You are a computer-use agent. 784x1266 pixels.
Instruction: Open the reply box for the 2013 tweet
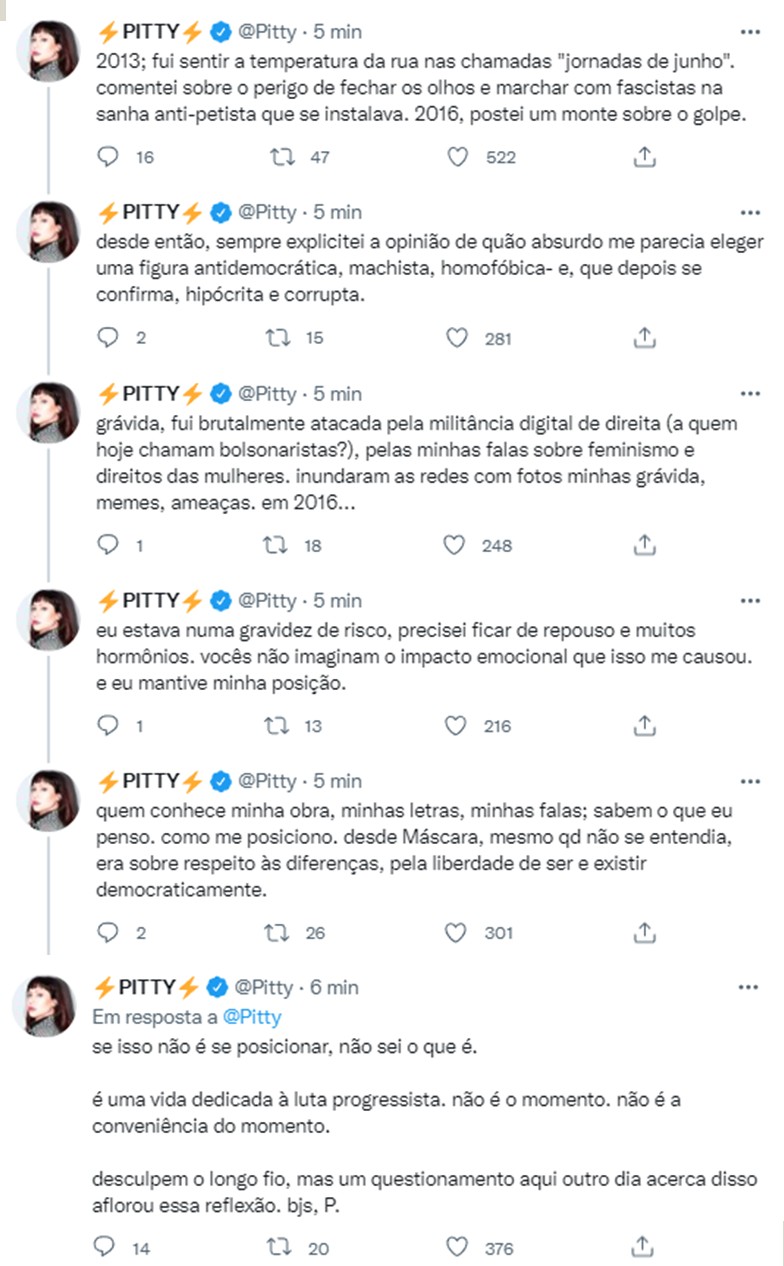(x=107, y=156)
